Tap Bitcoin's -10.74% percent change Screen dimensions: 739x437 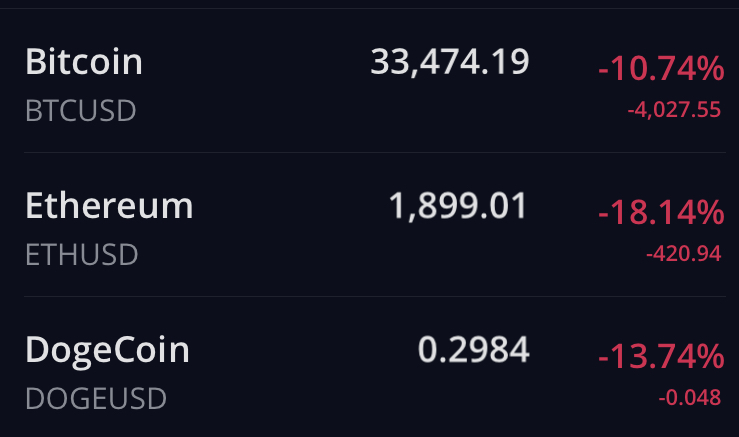660,69
